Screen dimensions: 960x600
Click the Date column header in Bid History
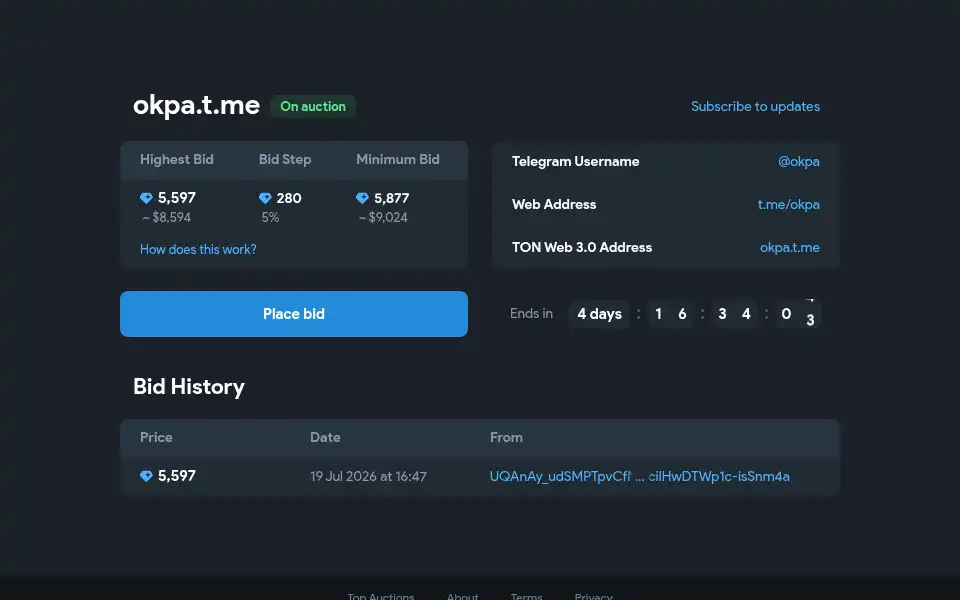click(325, 437)
